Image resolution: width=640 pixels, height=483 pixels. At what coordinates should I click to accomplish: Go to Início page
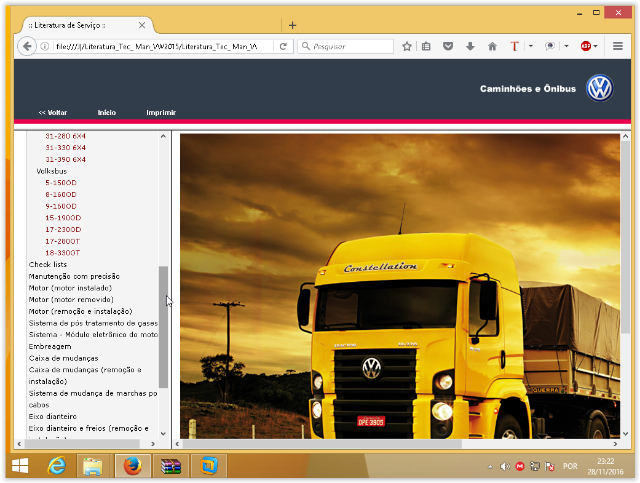click(x=107, y=112)
